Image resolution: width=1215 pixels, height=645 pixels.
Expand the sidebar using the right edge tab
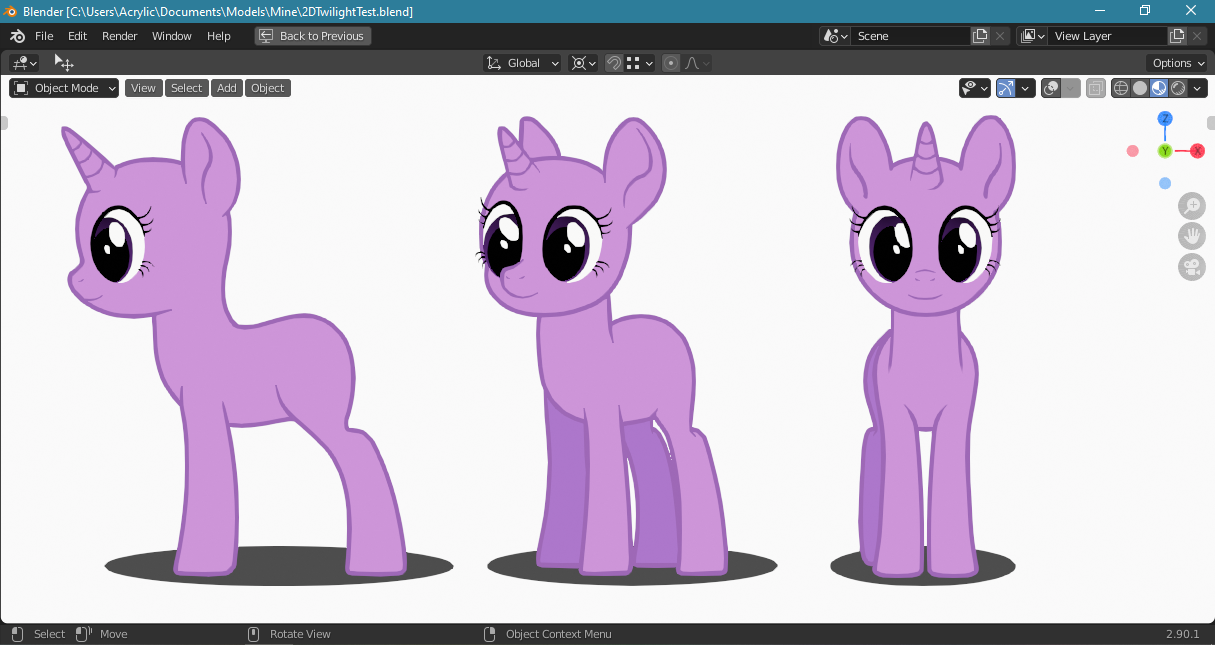[1210, 123]
